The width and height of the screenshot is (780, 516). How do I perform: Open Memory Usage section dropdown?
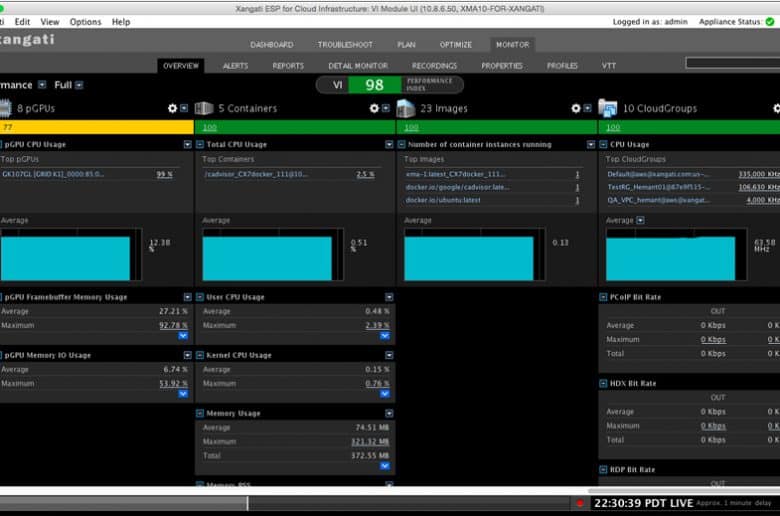[389, 413]
